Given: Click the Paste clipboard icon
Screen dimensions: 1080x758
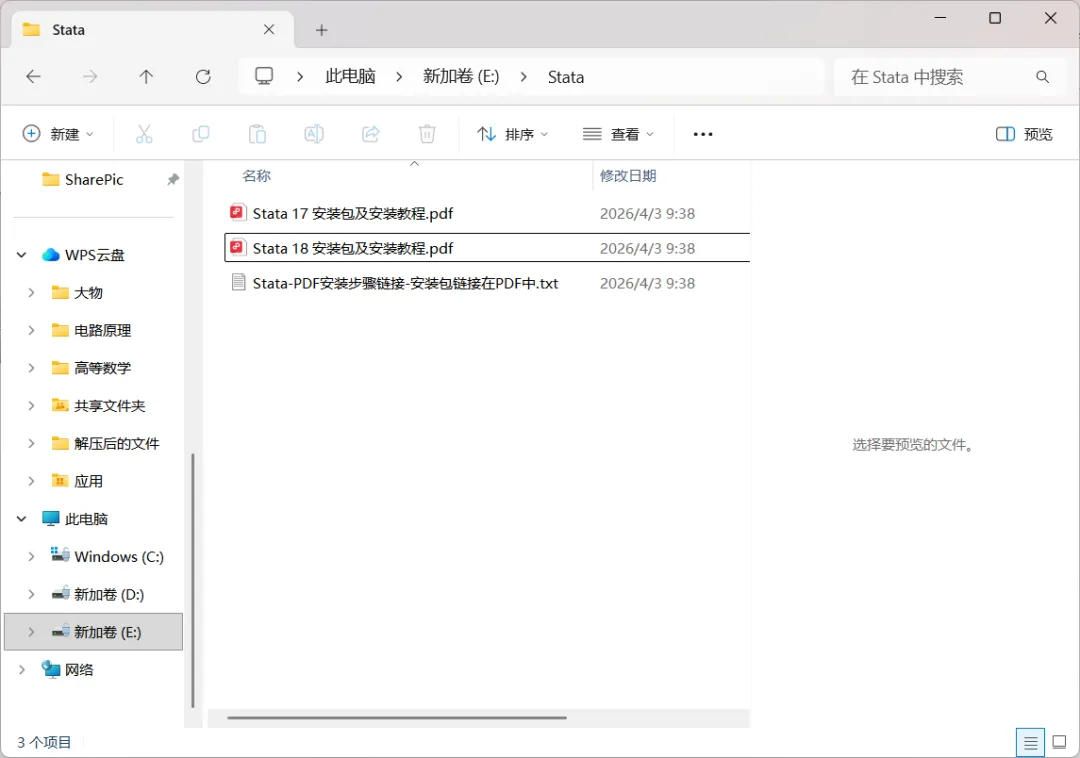Looking at the screenshot, I should click(x=257, y=134).
